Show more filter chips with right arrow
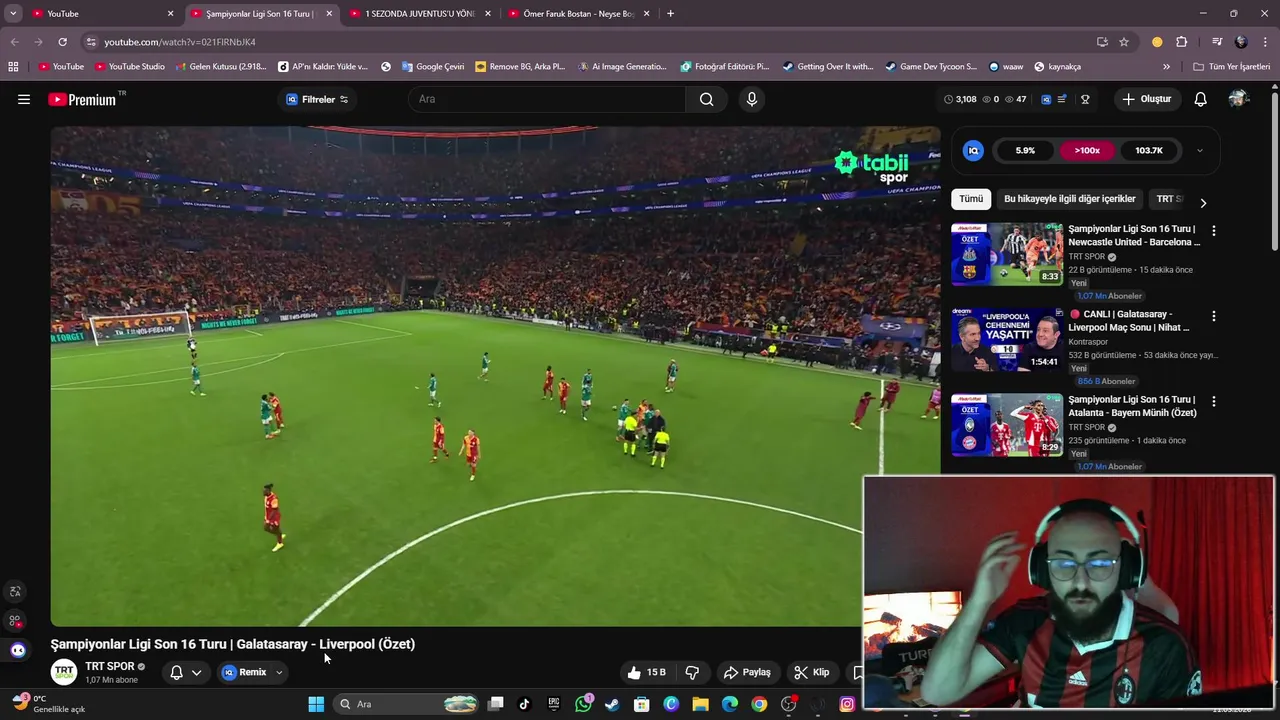Image resolution: width=1280 pixels, height=720 pixels. (x=1203, y=202)
